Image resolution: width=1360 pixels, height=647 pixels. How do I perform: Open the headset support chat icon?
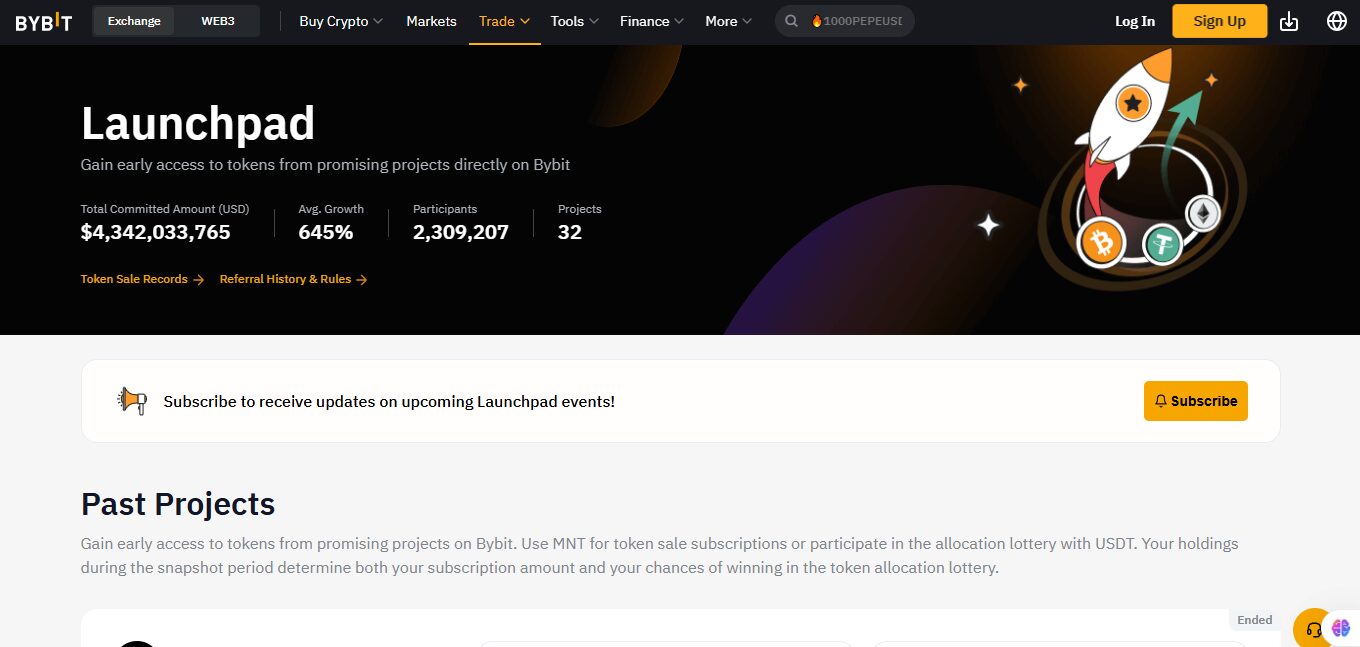[x=1314, y=629]
